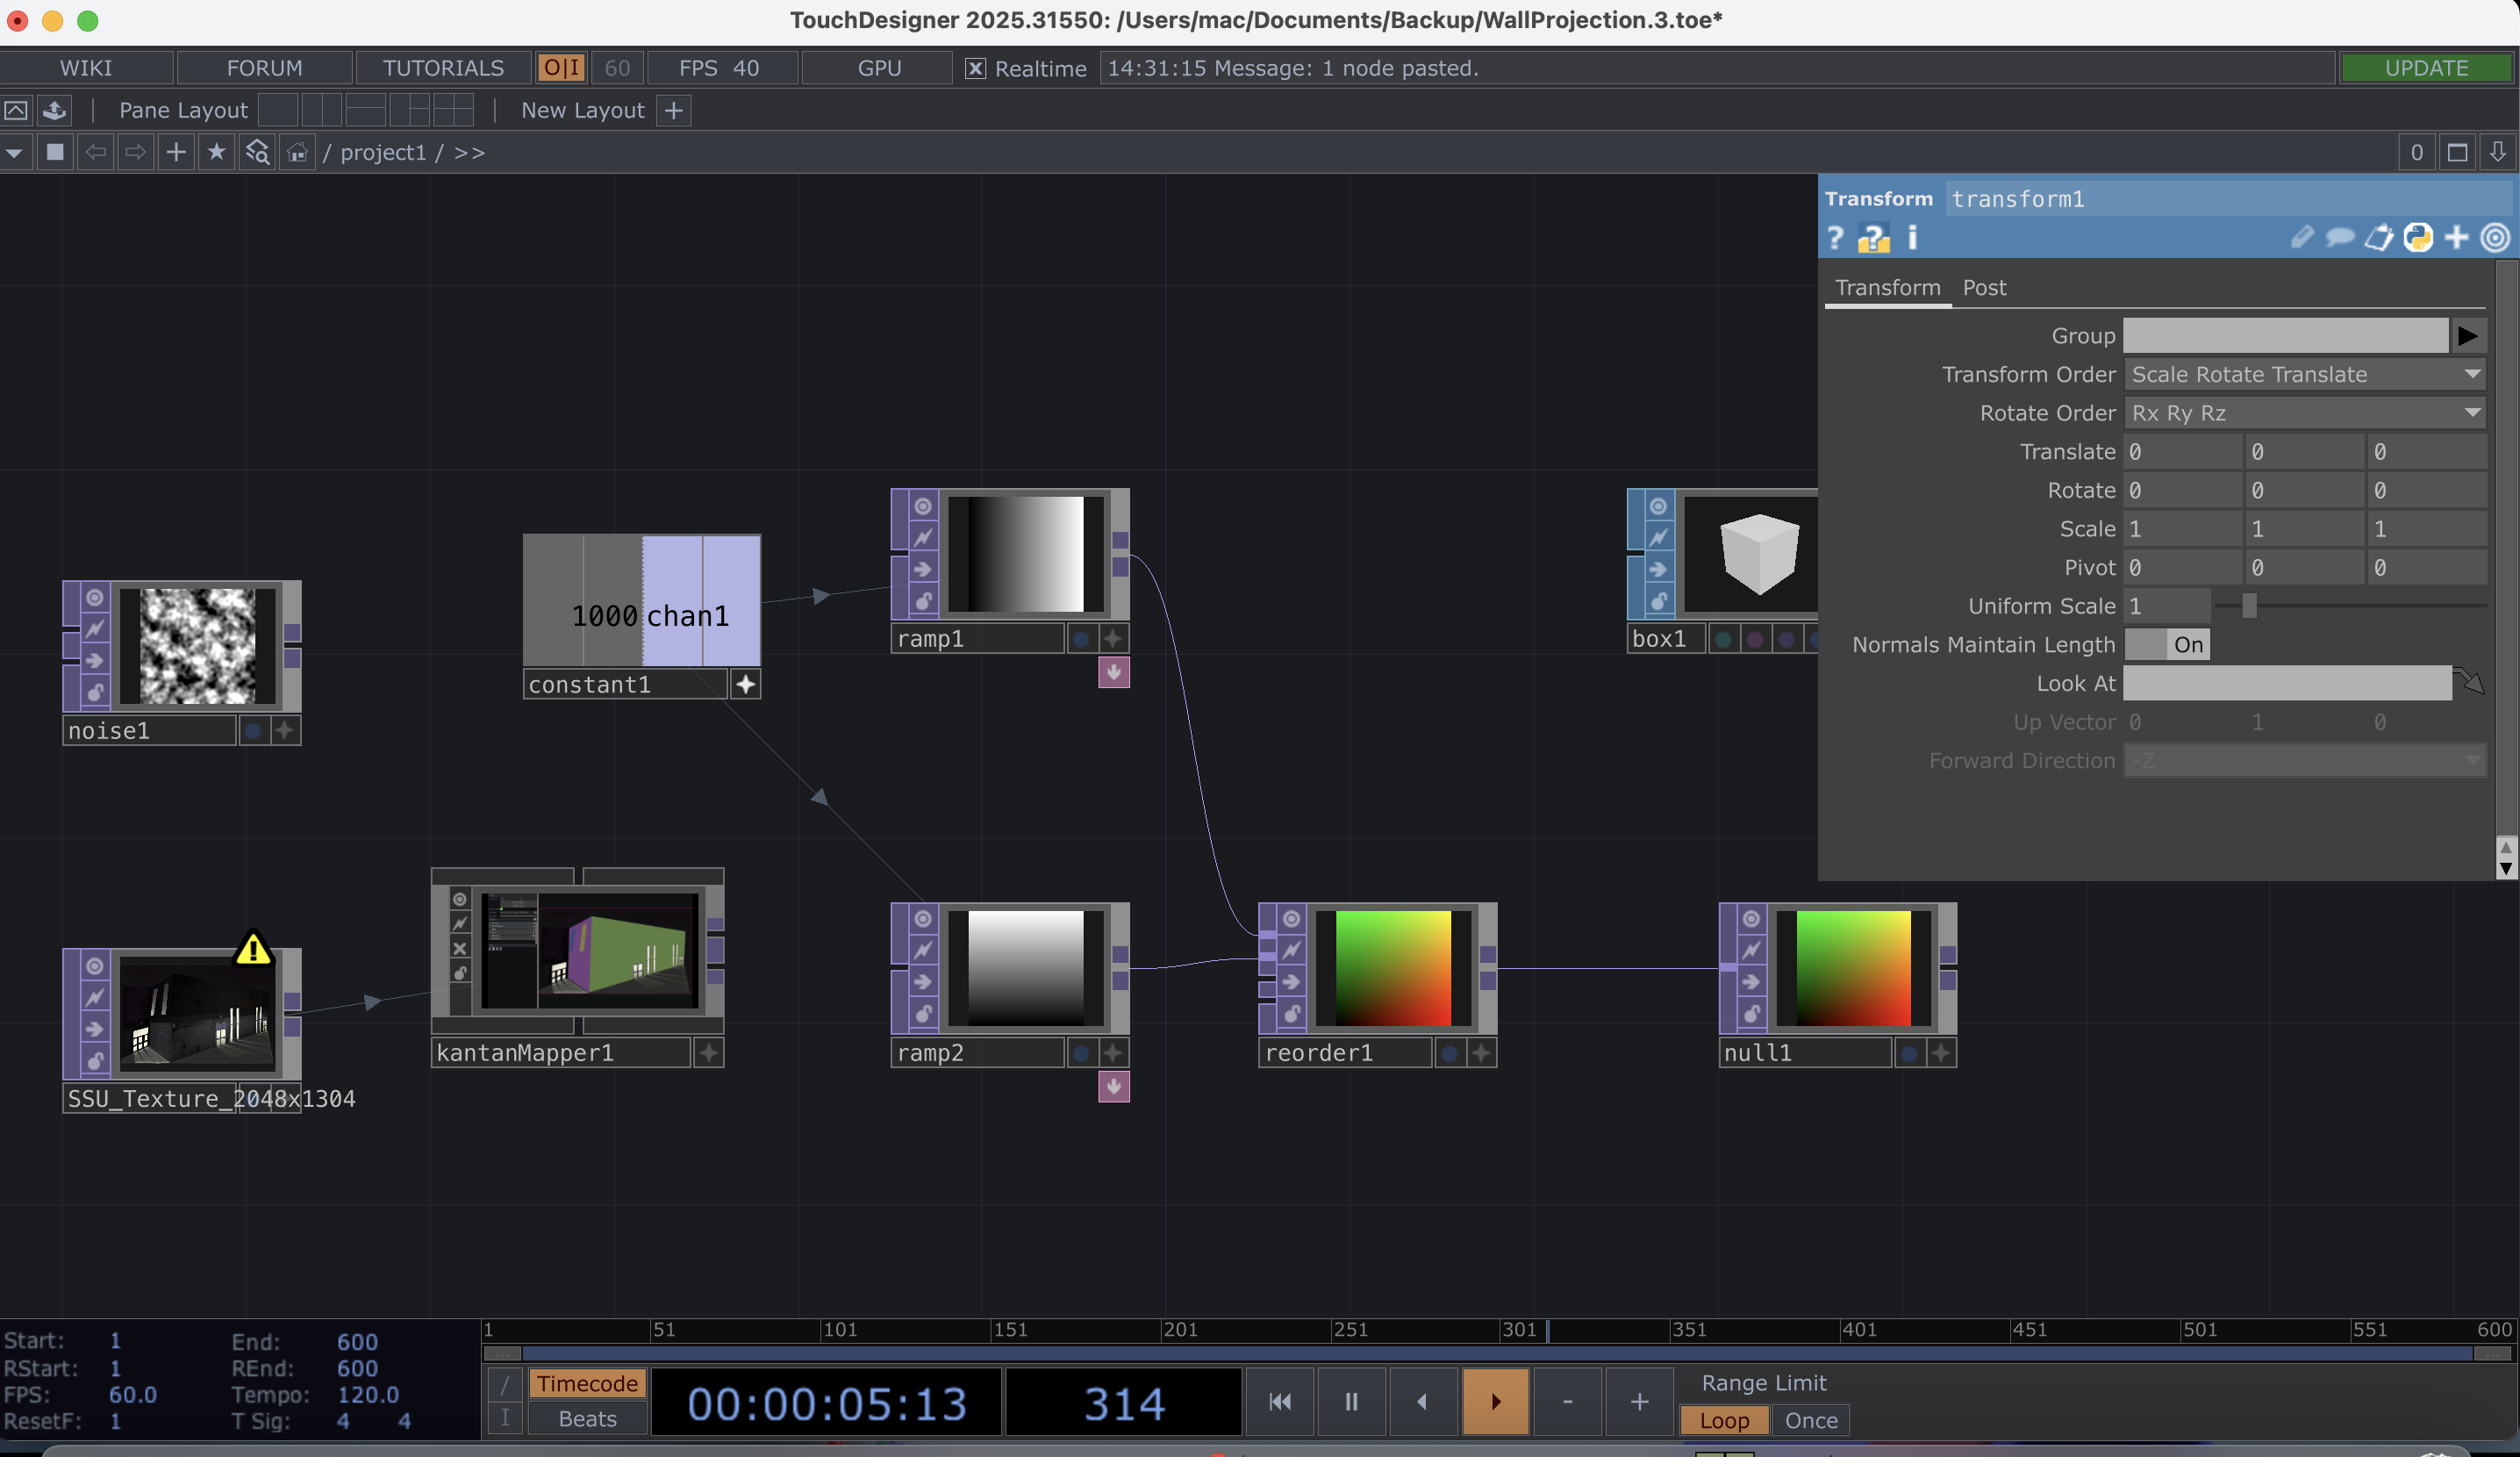The image size is (2520, 1457).
Task: Toggle the Realtime checkbox in the top bar
Action: (x=974, y=68)
